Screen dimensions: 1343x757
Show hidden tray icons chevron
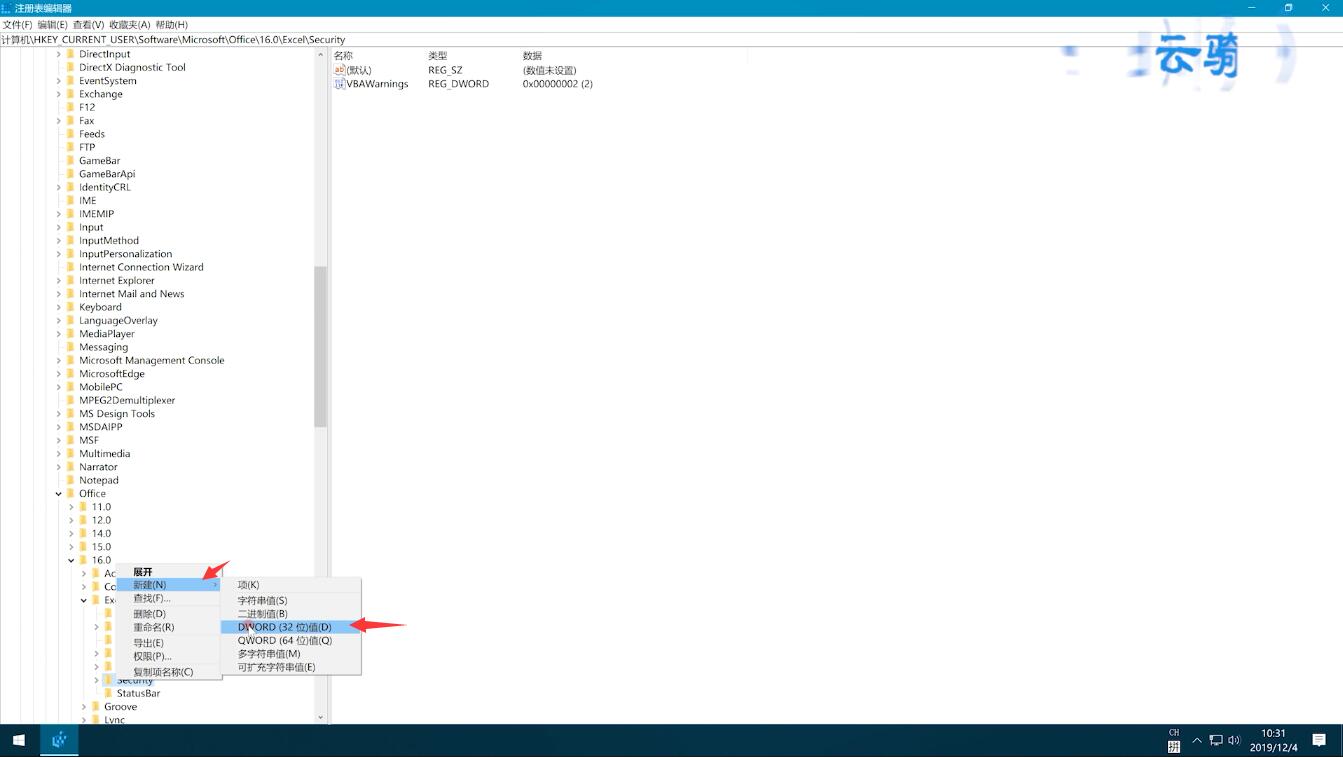click(1197, 740)
